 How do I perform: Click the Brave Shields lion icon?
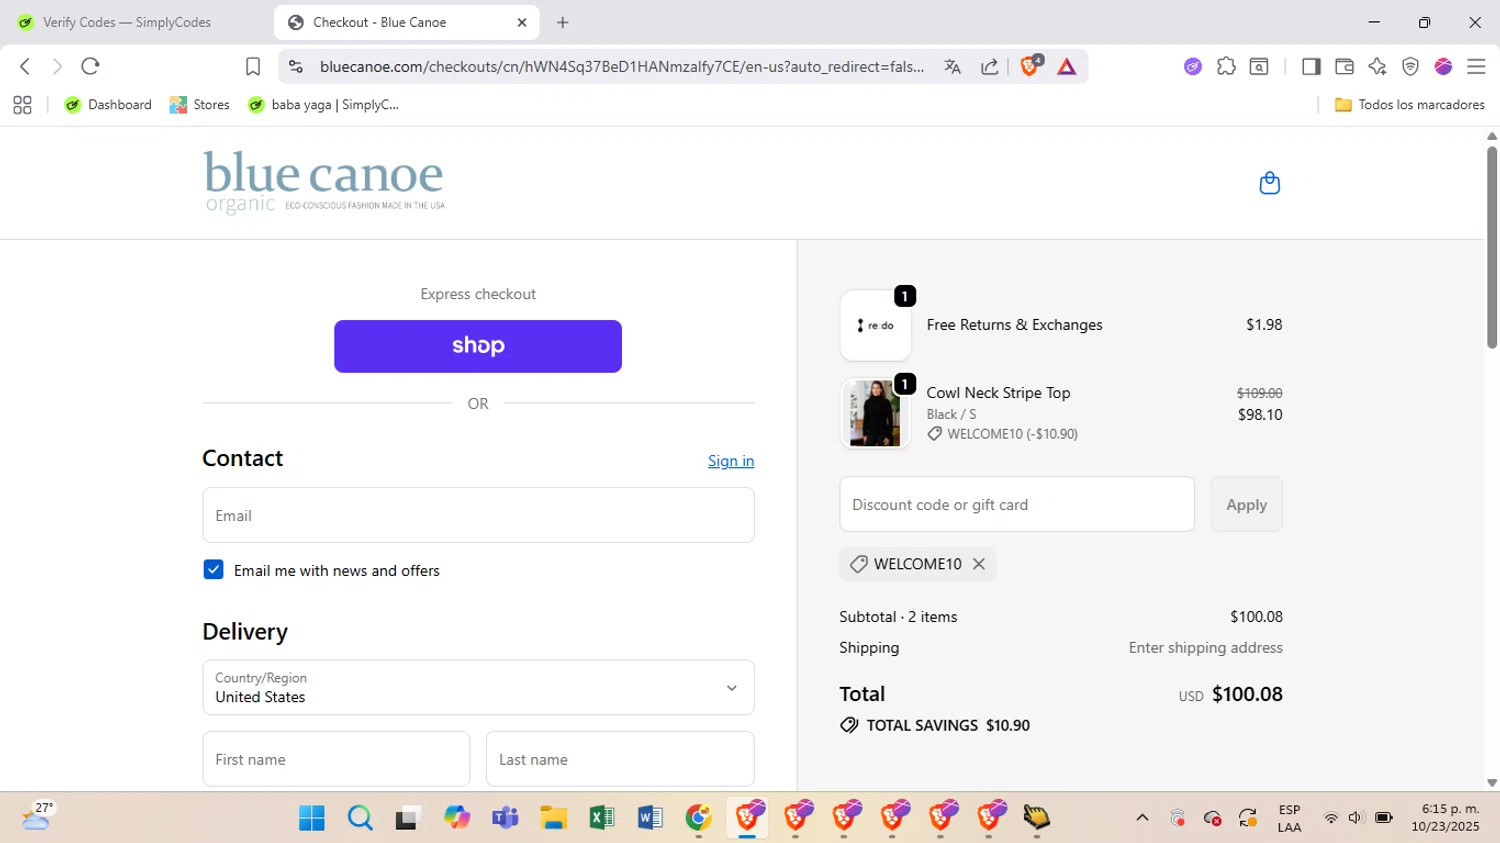coord(1030,66)
